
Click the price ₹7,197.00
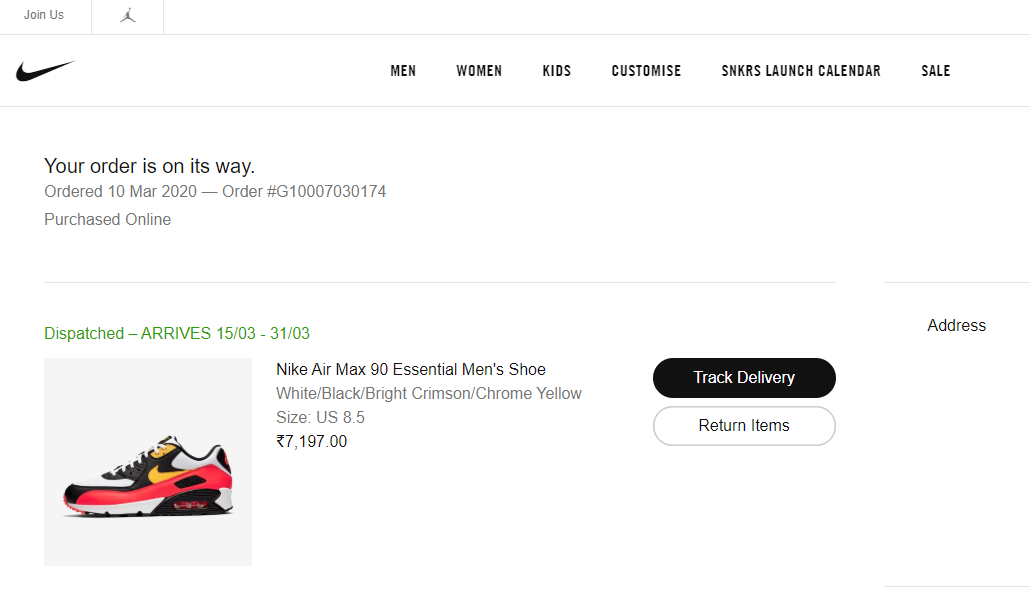click(x=311, y=442)
